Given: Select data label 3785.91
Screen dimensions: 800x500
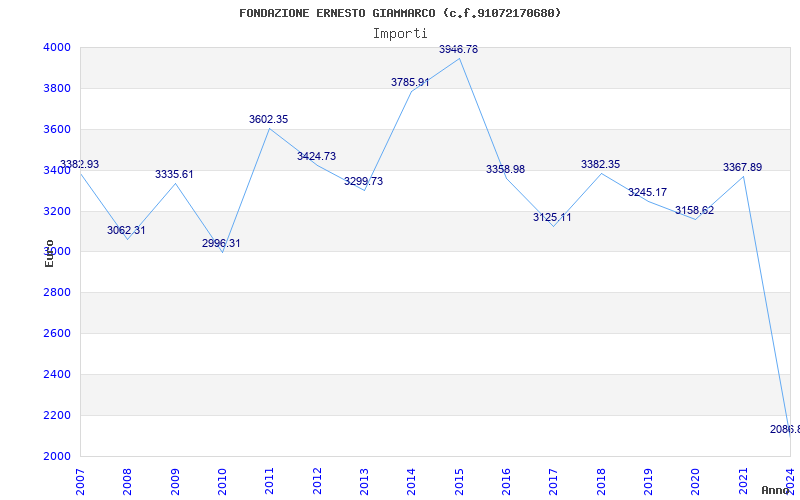Looking at the screenshot, I should coord(410,82).
